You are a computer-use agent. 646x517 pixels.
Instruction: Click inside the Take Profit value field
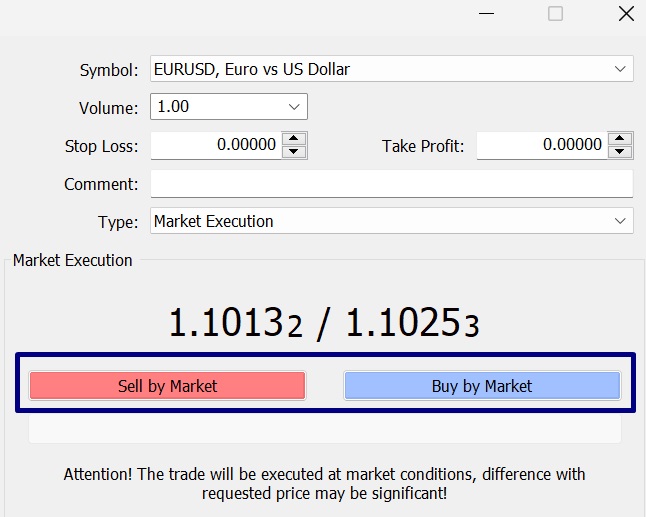click(541, 145)
